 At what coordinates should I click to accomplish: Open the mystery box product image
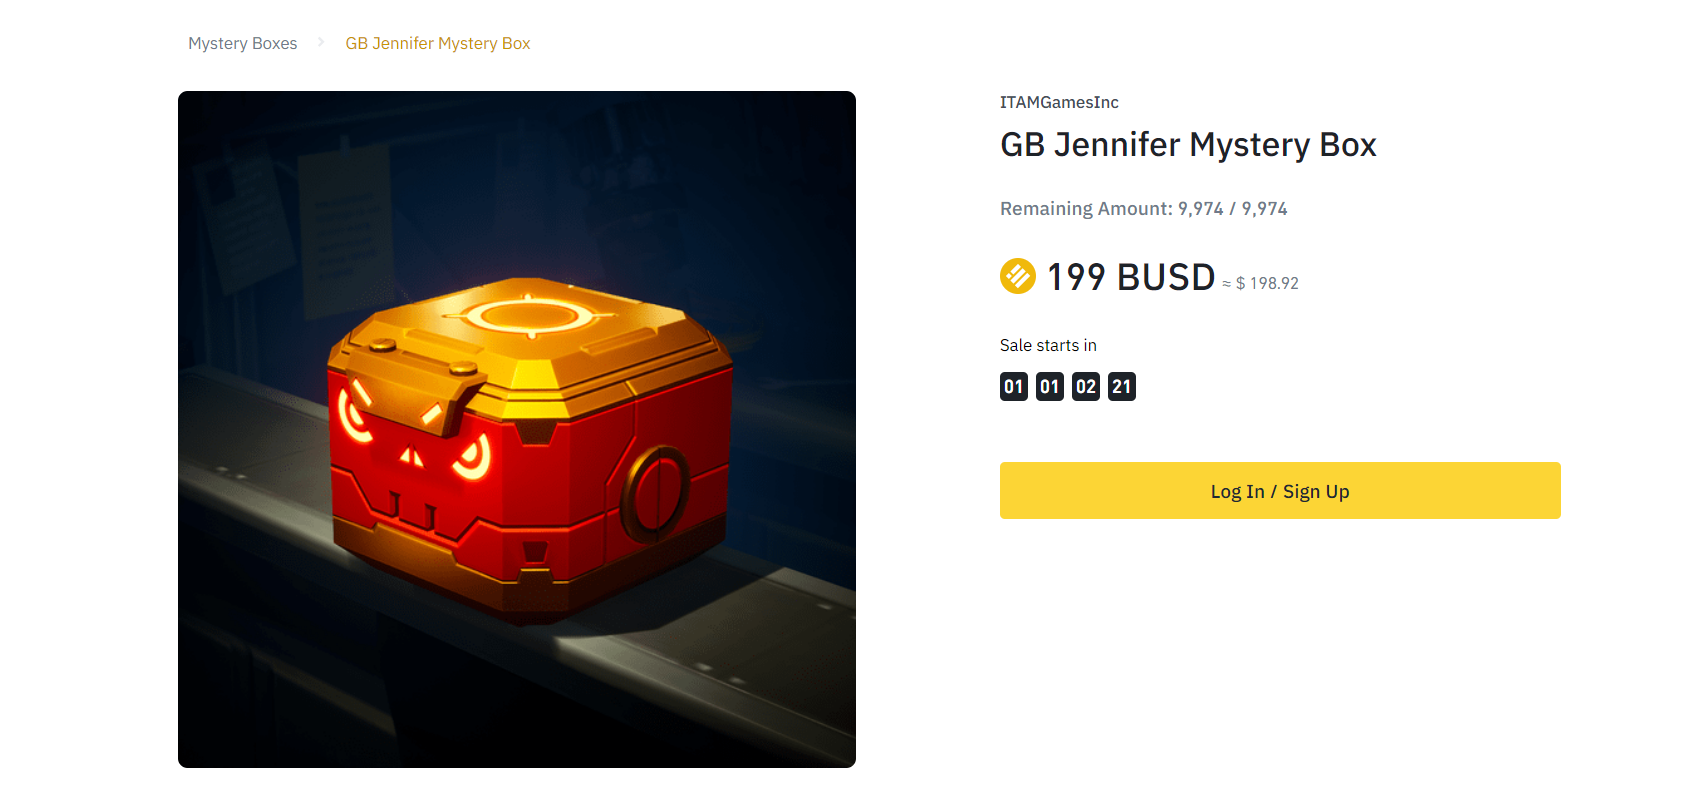point(517,429)
